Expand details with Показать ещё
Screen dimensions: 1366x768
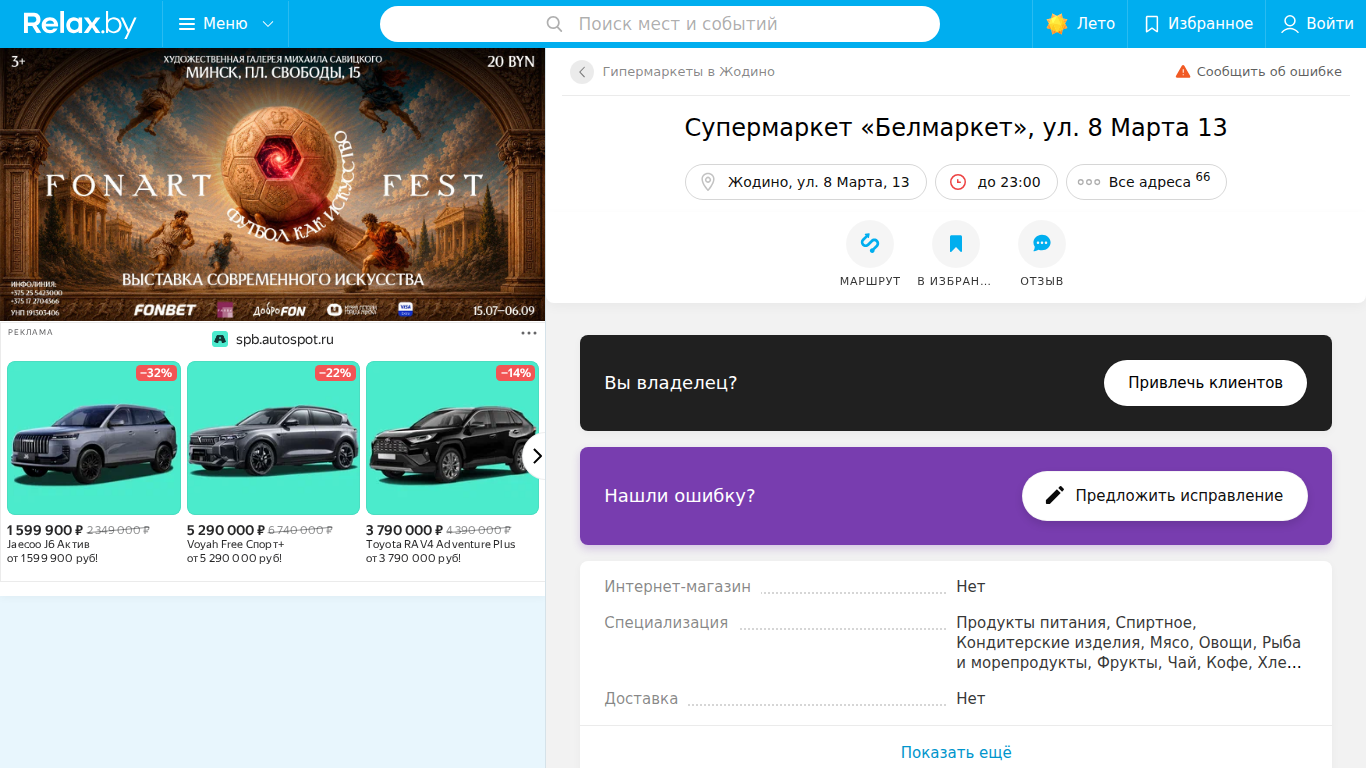pos(956,752)
